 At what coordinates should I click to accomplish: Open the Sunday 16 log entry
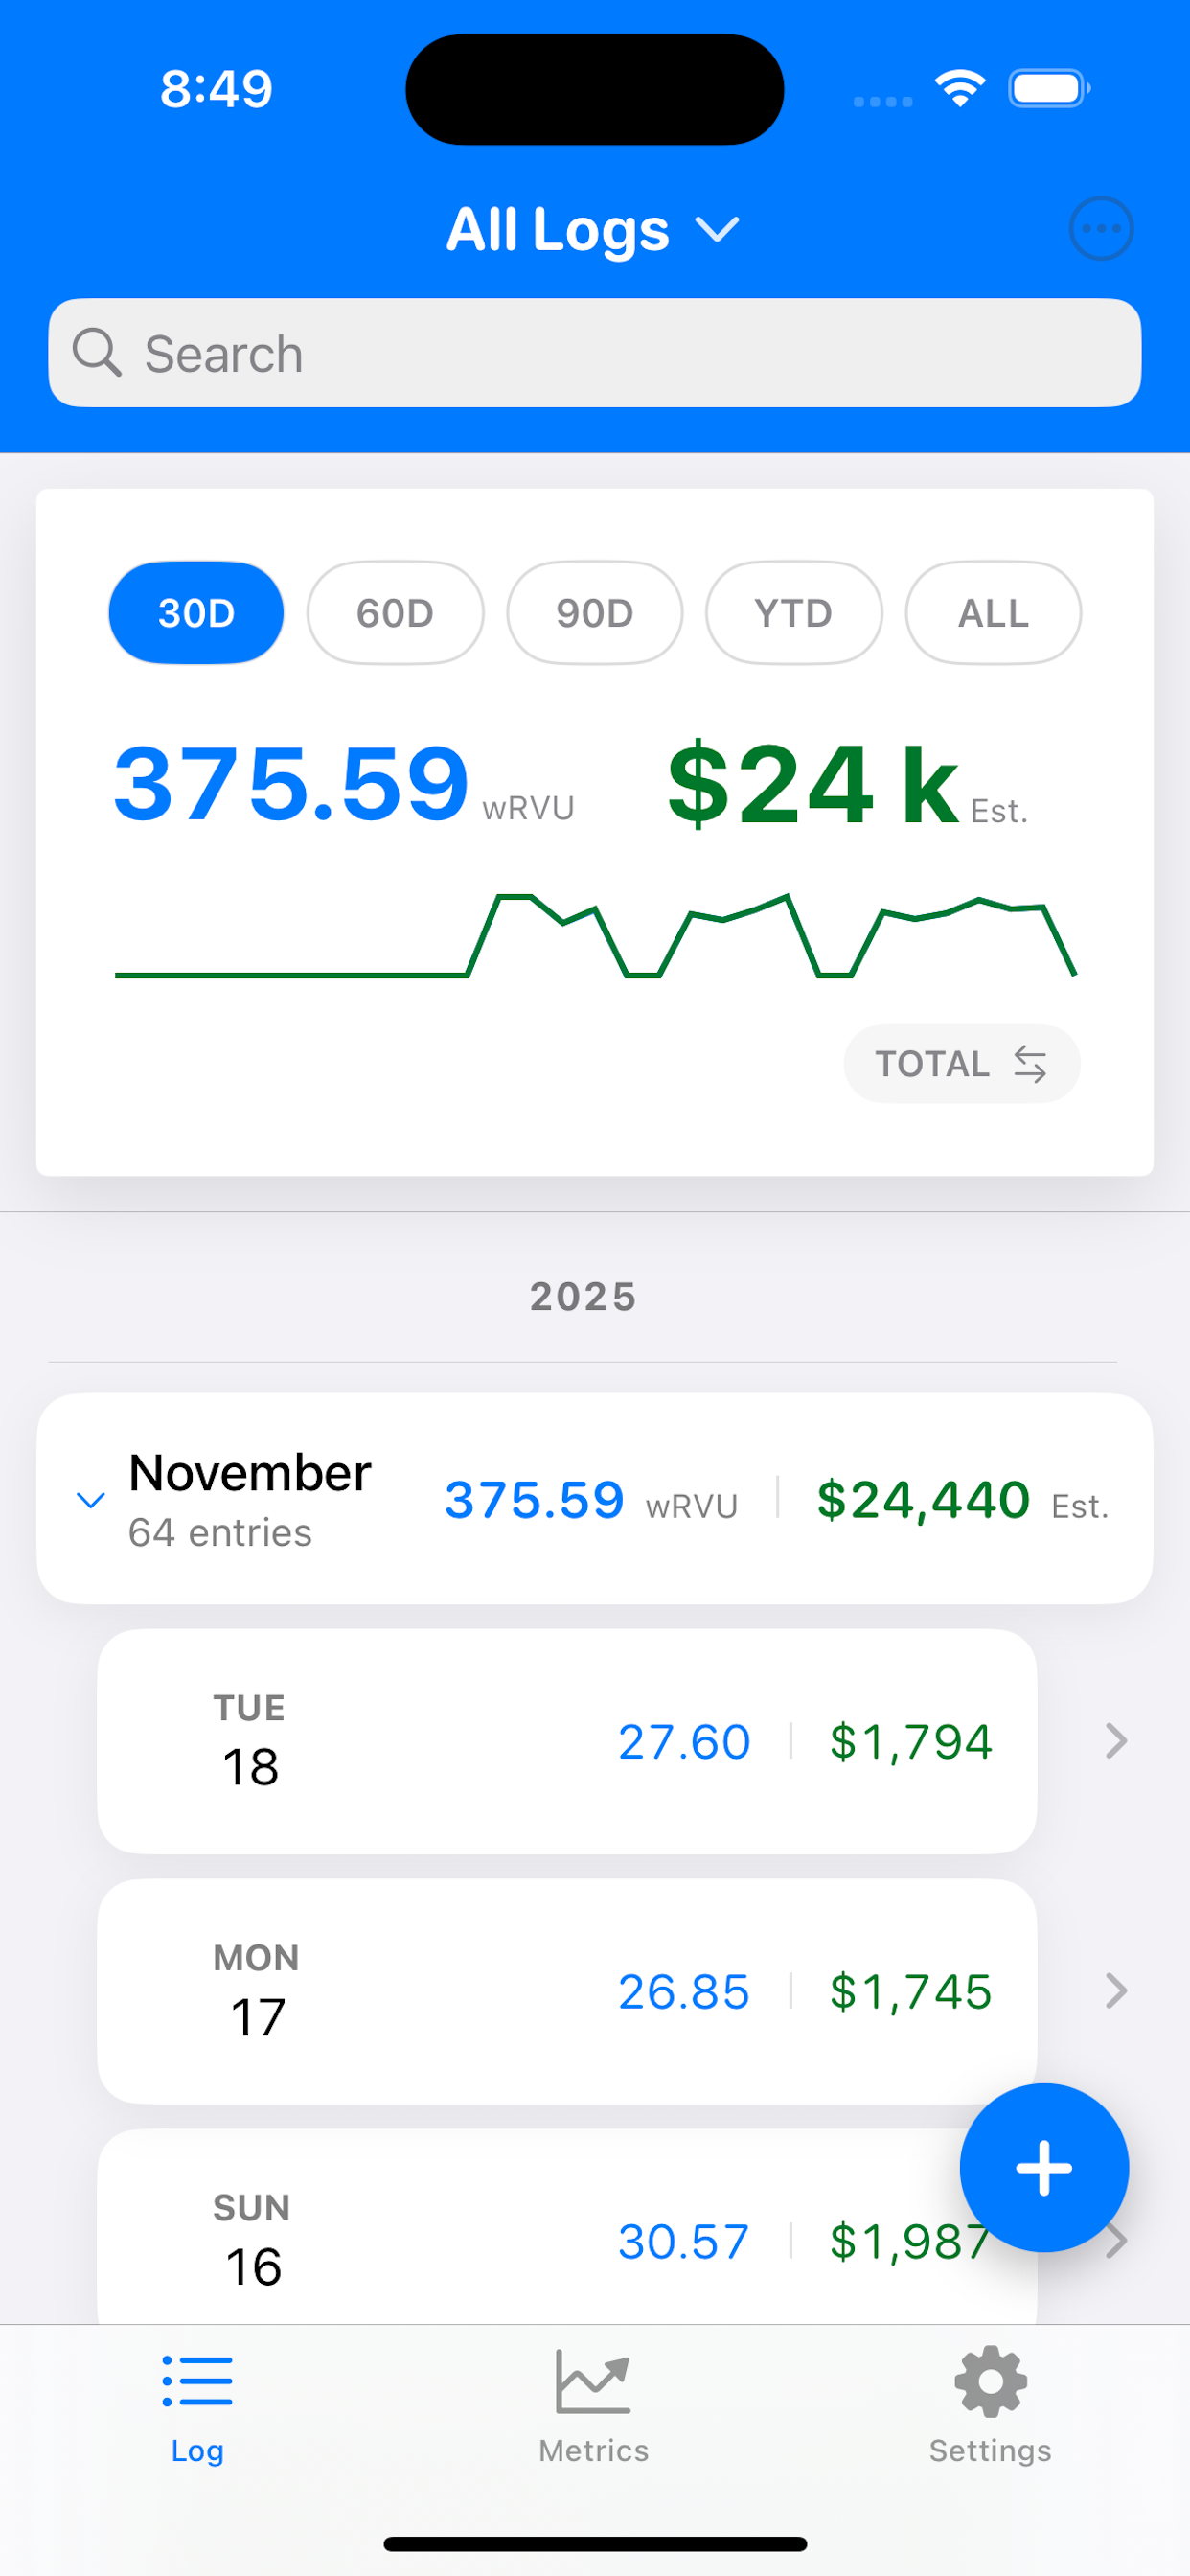(500, 2240)
